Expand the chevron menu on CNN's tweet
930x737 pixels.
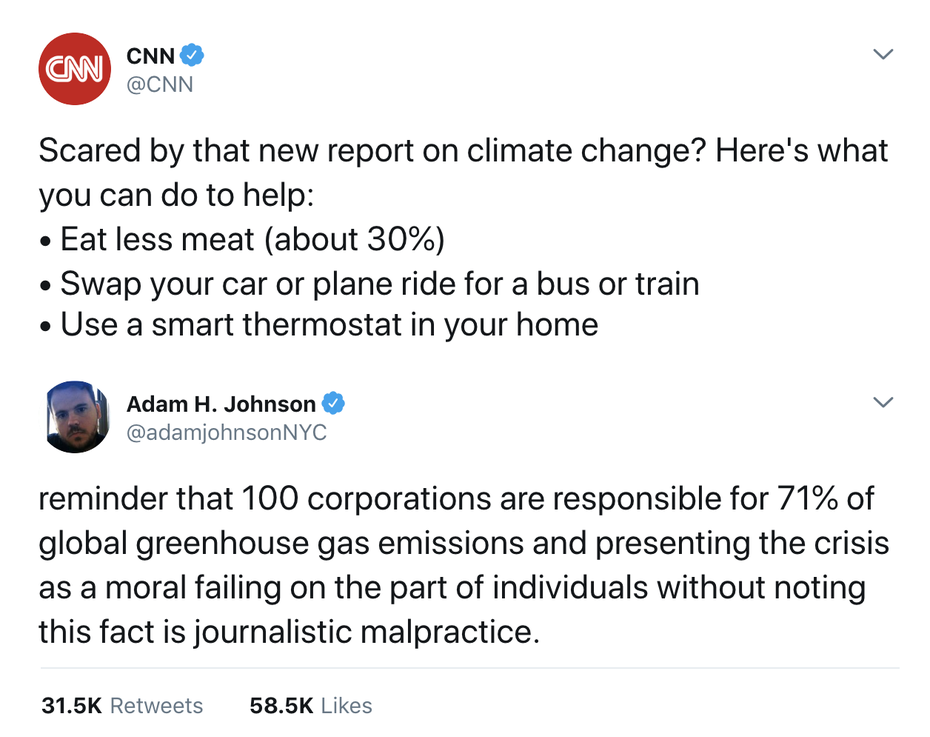pyautogui.click(x=883, y=55)
